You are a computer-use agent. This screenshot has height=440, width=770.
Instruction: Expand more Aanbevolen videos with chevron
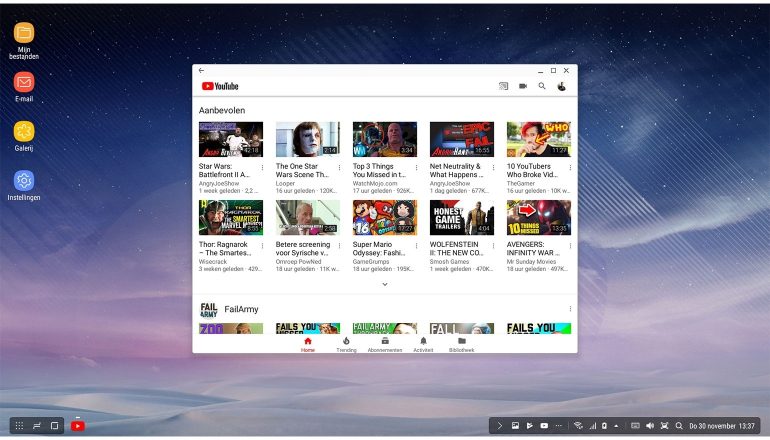point(385,285)
